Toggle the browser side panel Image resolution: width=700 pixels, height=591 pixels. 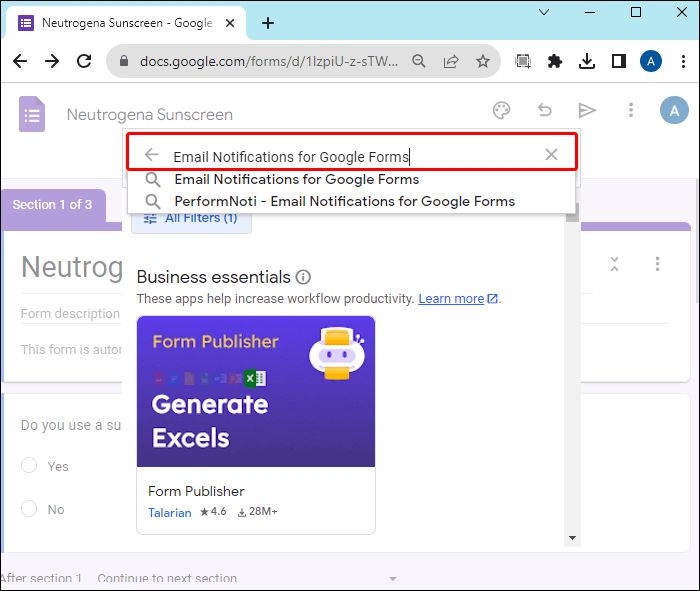(619, 61)
